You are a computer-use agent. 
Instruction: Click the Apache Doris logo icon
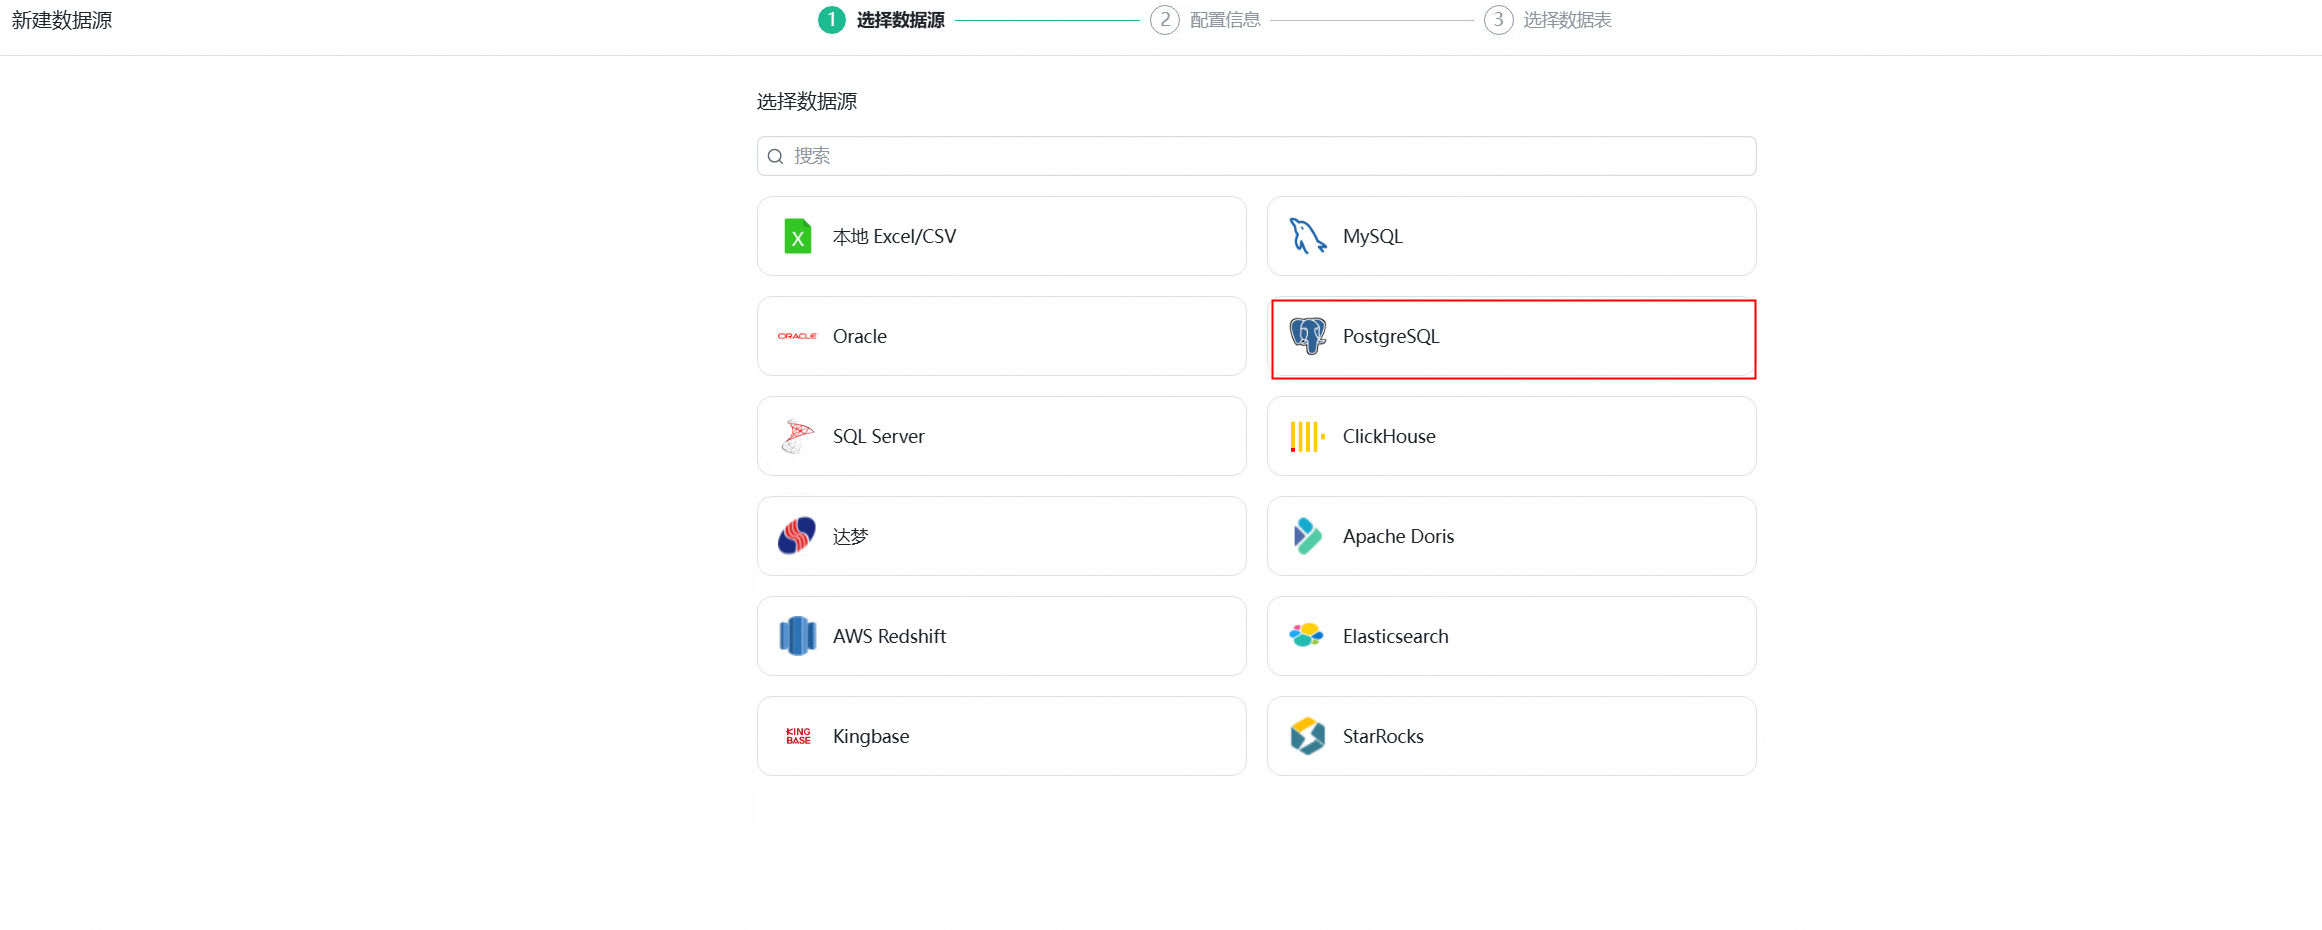tap(1307, 536)
